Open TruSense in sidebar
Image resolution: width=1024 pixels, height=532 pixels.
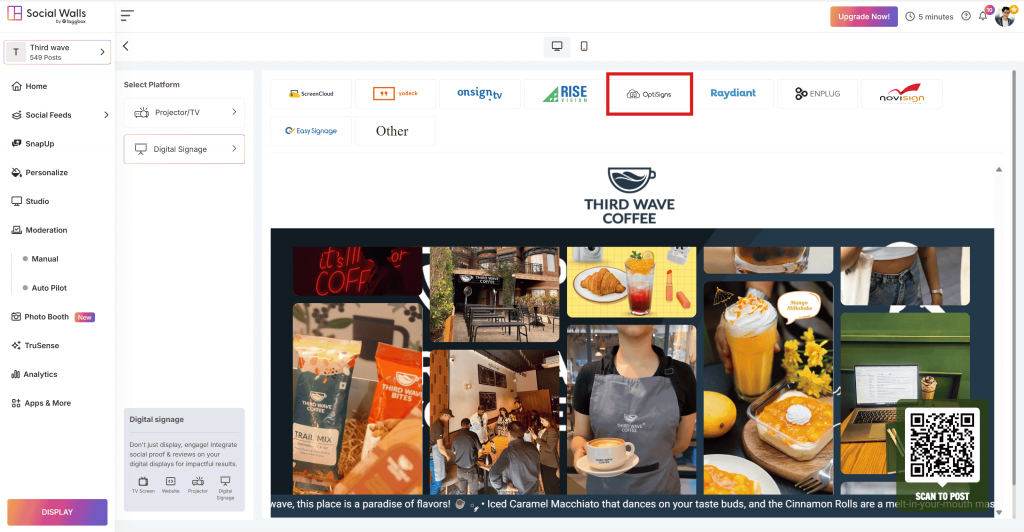(x=35, y=345)
